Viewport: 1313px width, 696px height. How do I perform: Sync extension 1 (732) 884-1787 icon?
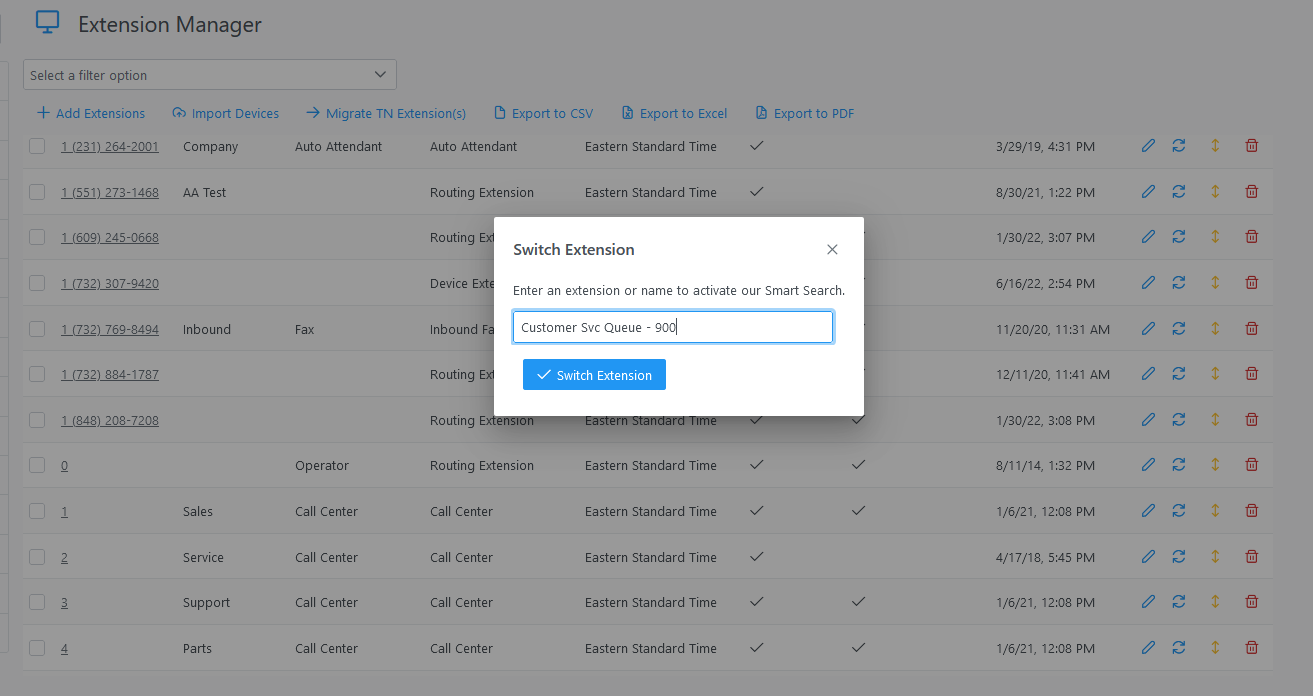coord(1179,374)
